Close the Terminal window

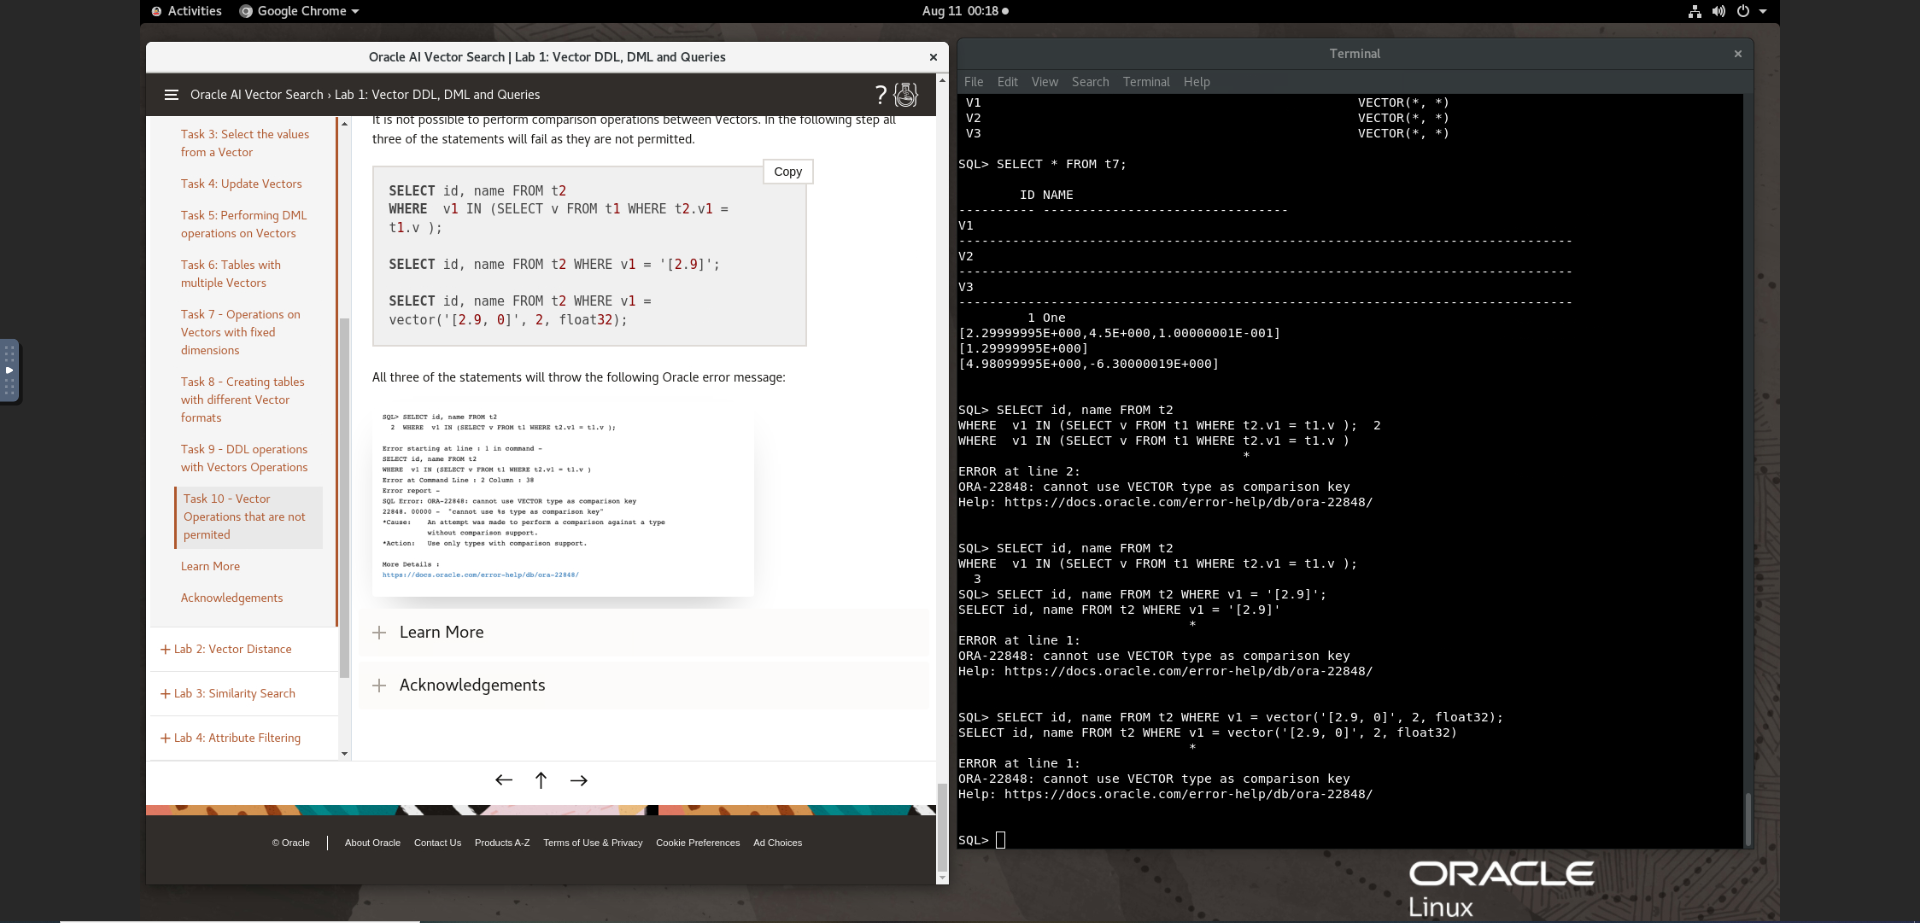tap(1738, 54)
